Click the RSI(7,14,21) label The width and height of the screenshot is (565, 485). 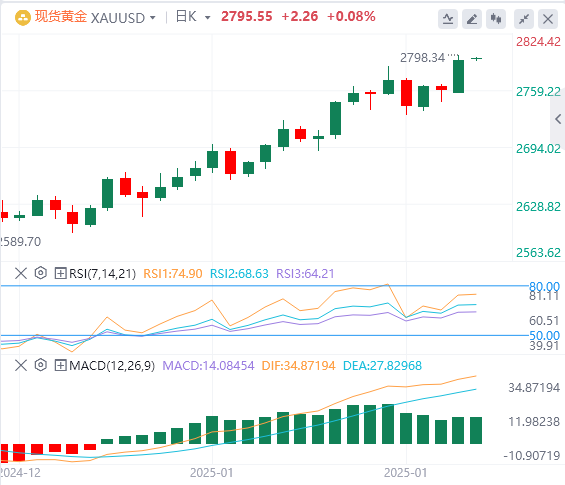click(102, 273)
